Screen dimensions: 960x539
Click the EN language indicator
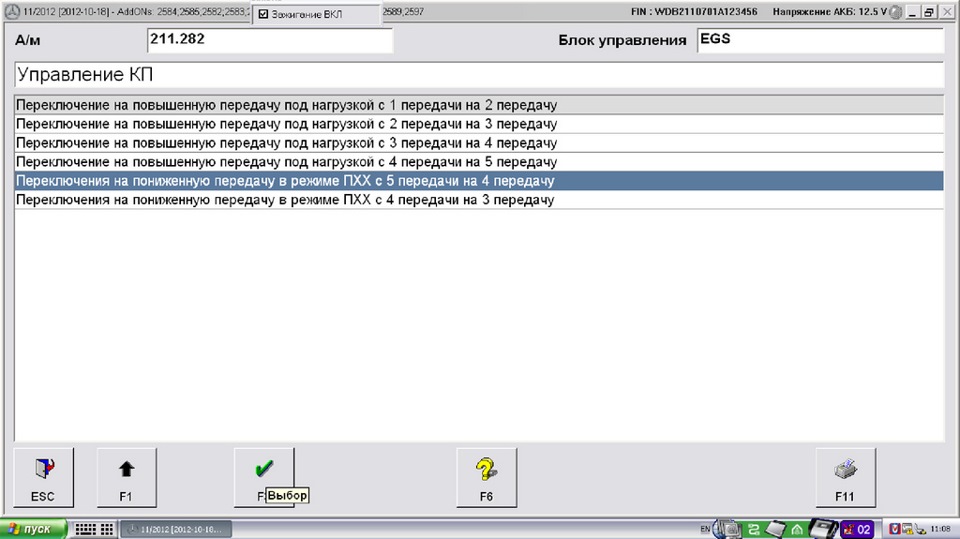pos(705,529)
